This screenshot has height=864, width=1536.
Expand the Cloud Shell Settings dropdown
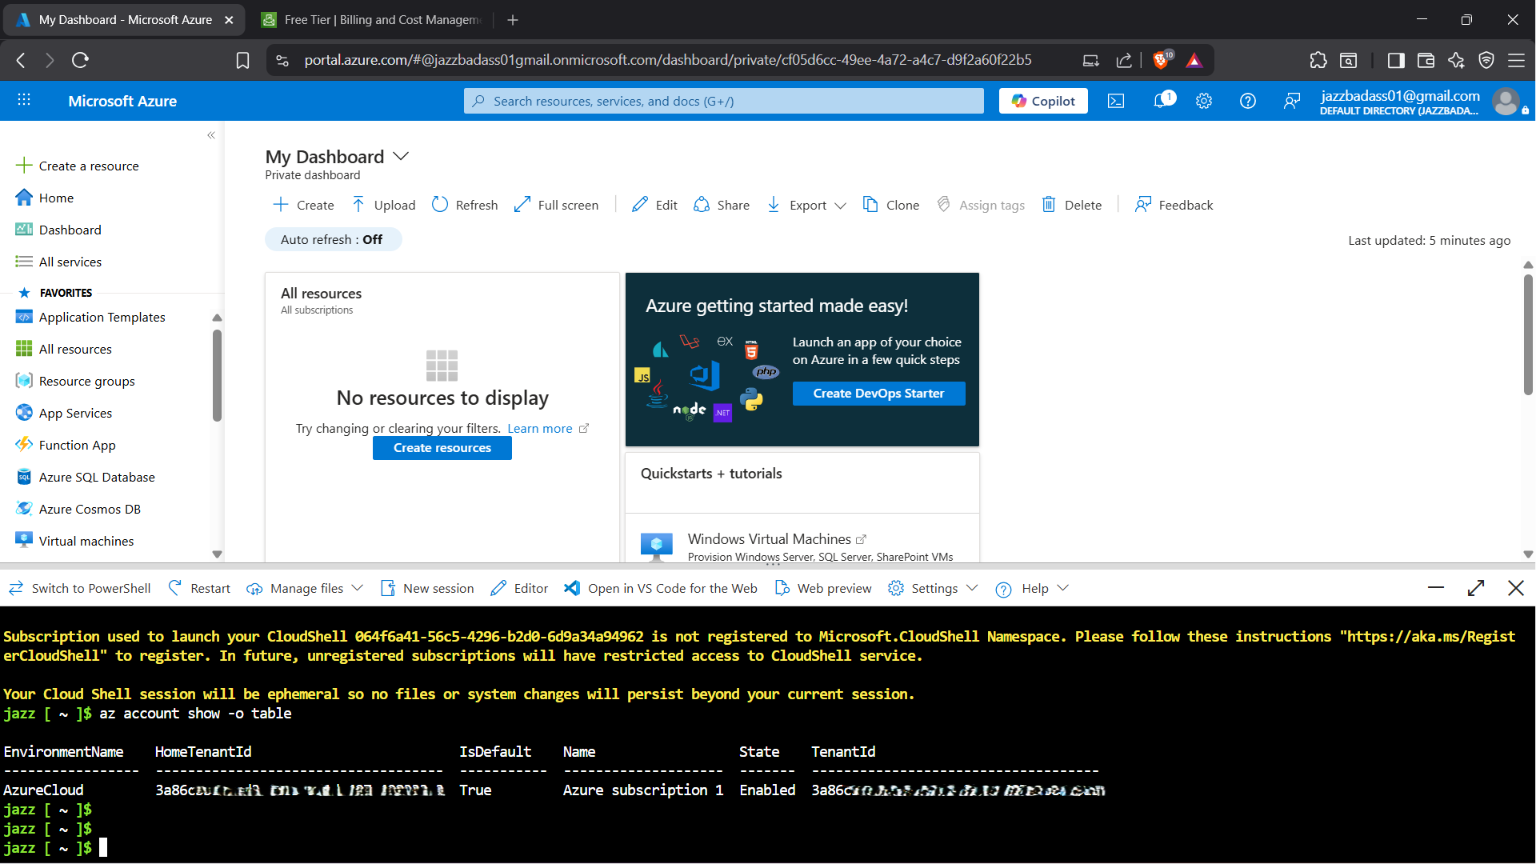(x=933, y=588)
